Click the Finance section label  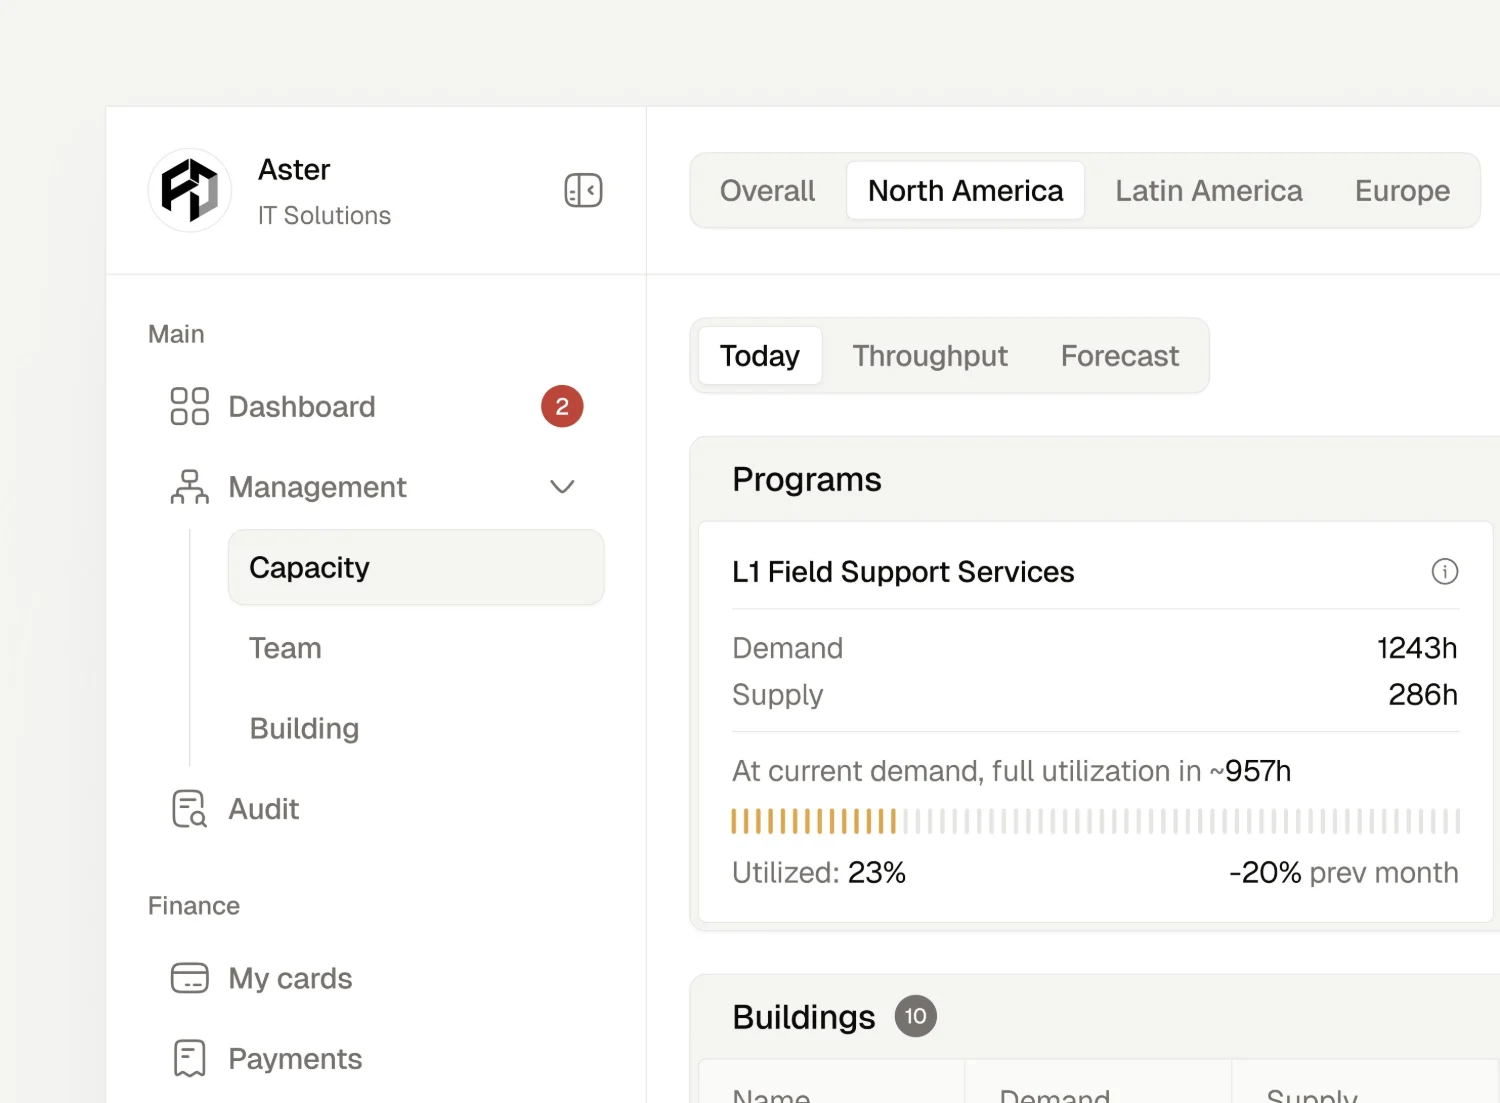point(194,906)
